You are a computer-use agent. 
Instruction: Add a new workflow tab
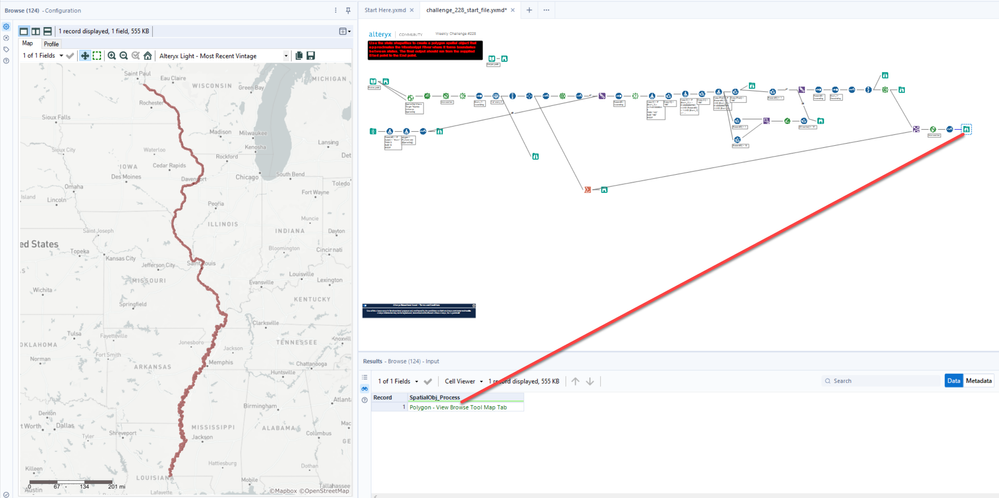(529, 10)
